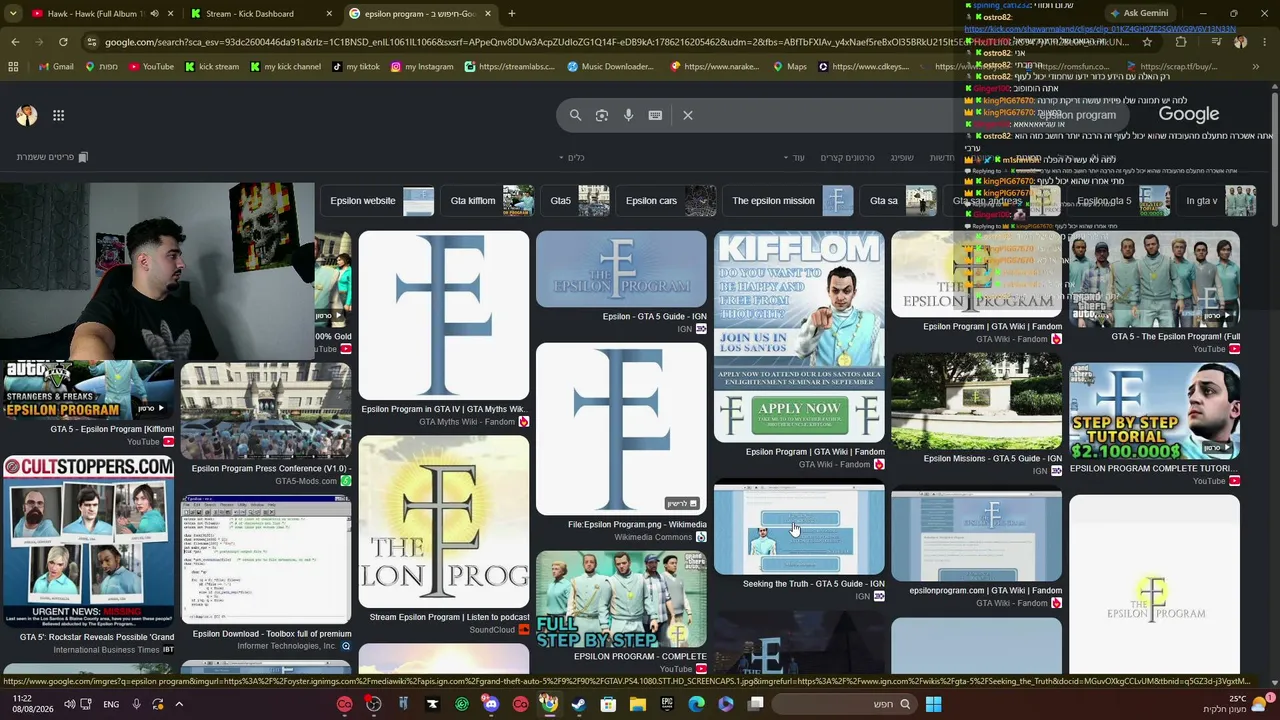Open the Windows Start menu
The height and width of the screenshot is (720, 1280).
pos(933,704)
